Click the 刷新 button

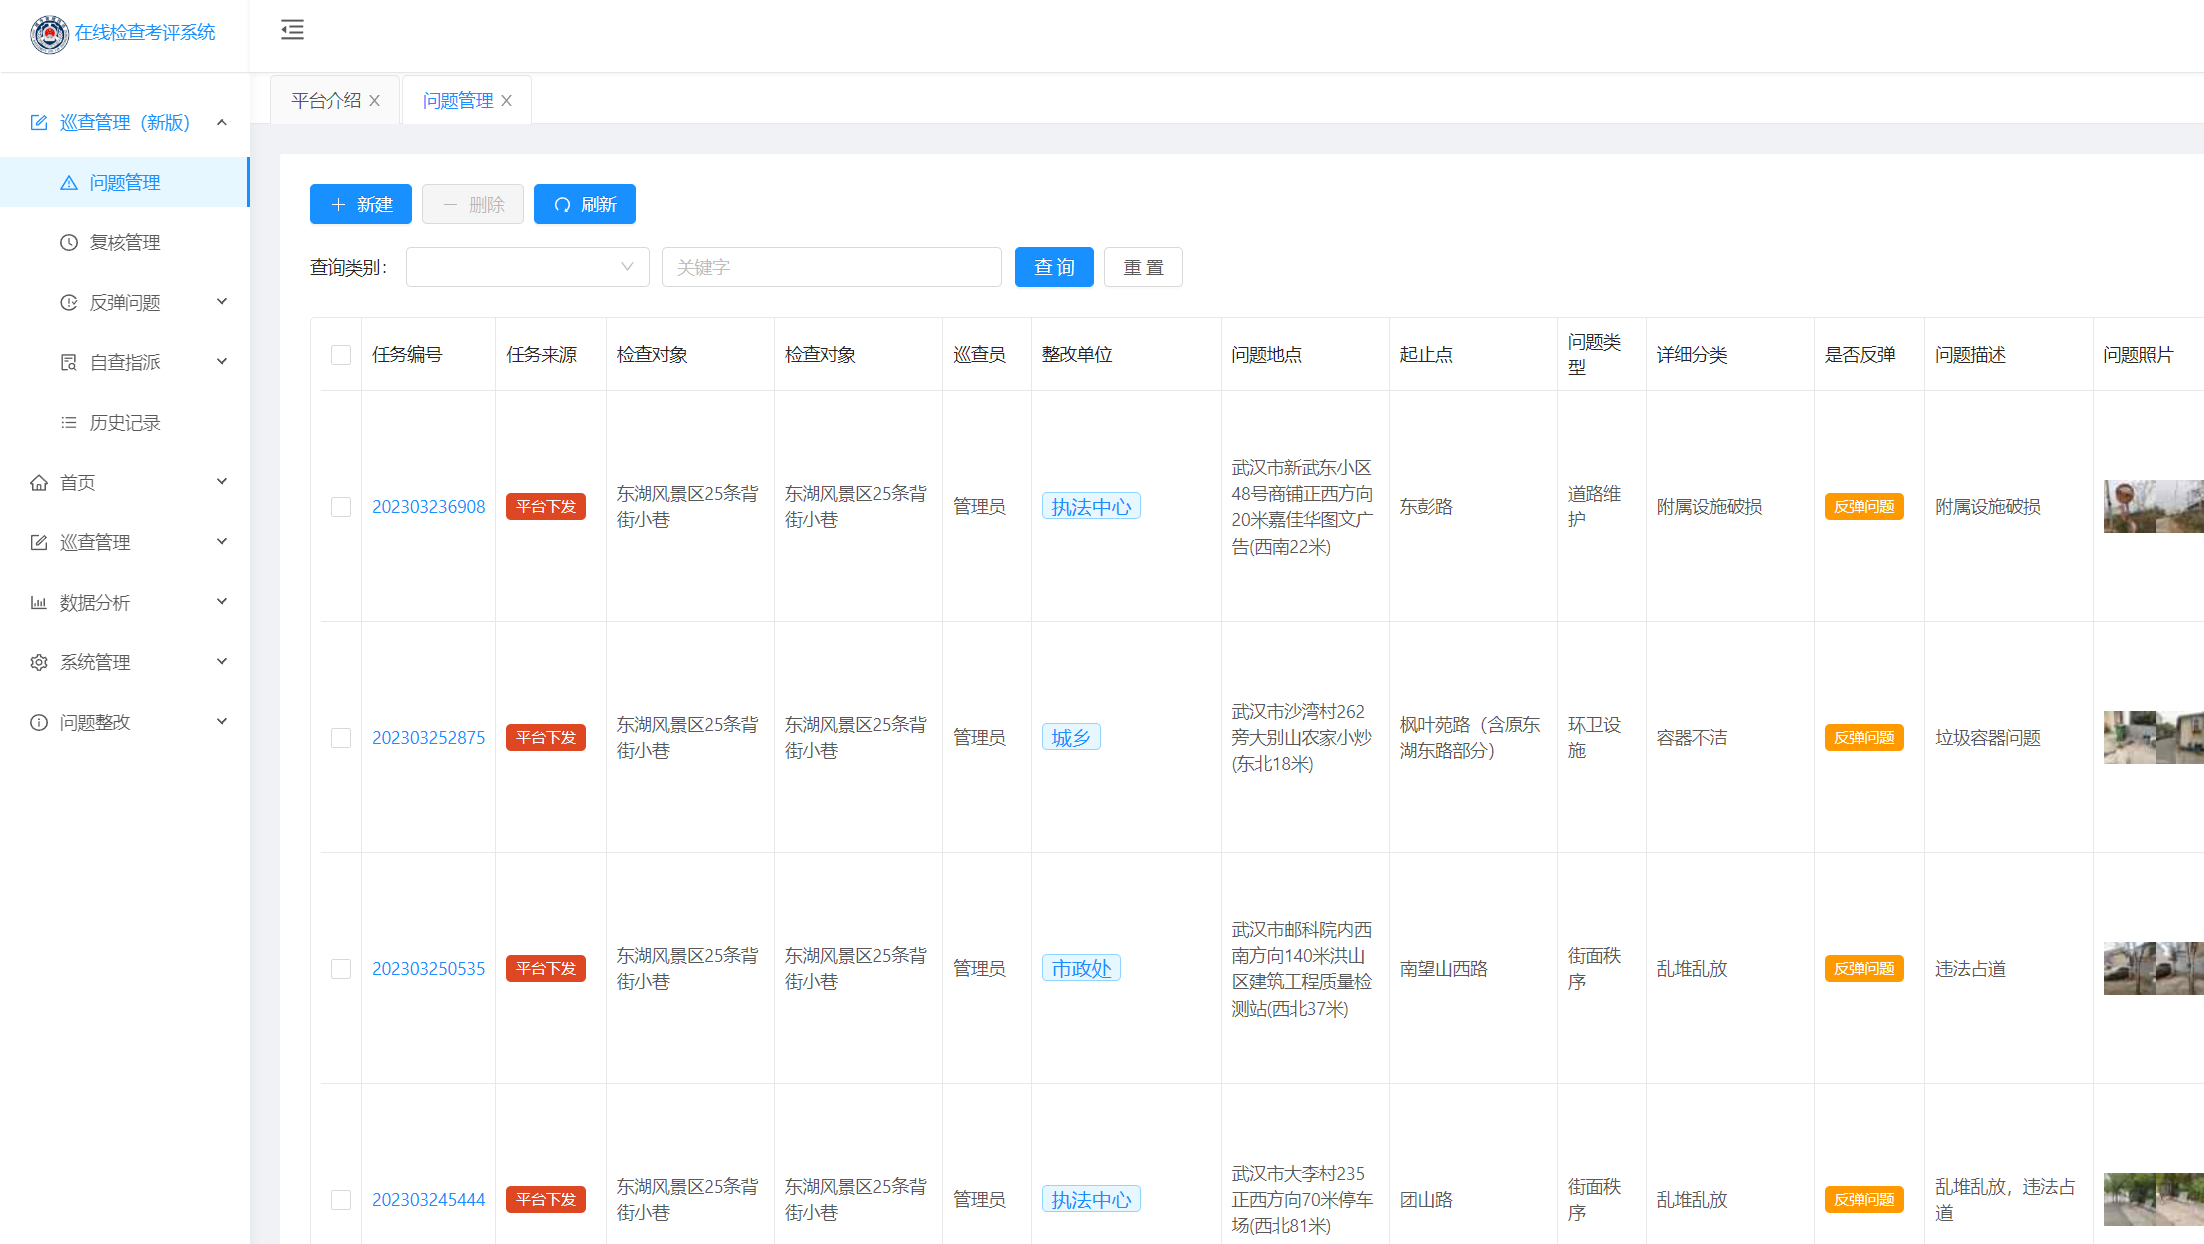tap(585, 204)
